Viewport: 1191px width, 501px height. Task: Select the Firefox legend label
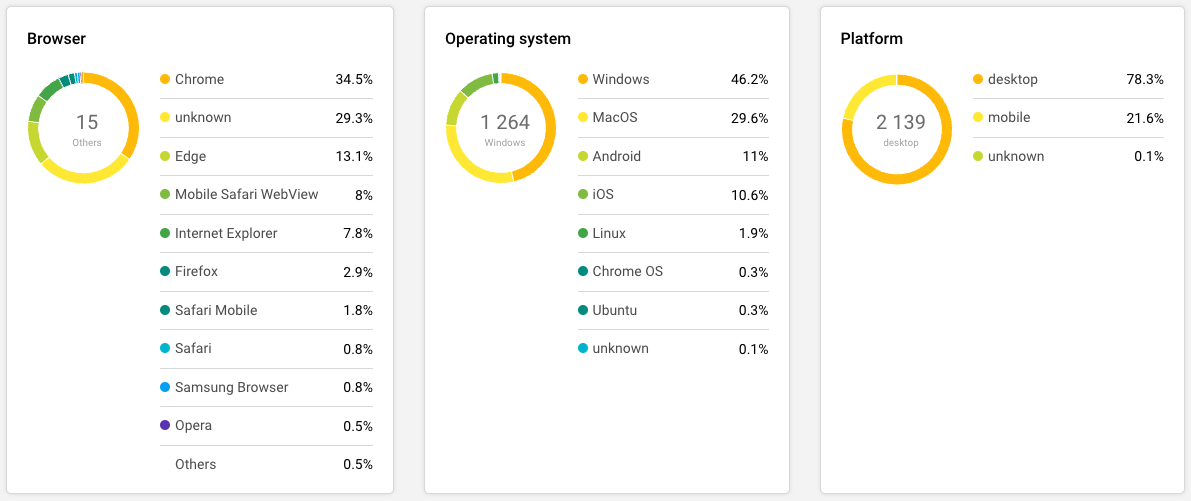pos(196,272)
